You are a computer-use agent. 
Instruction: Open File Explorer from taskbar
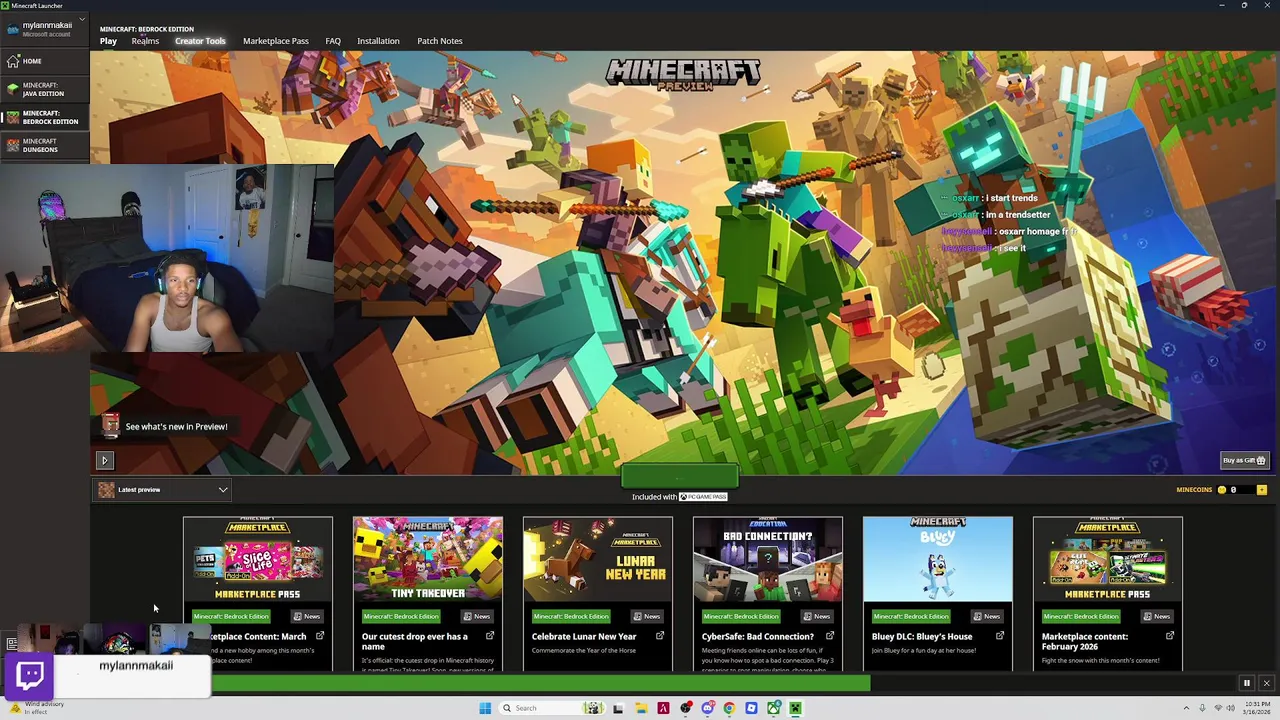pos(640,708)
